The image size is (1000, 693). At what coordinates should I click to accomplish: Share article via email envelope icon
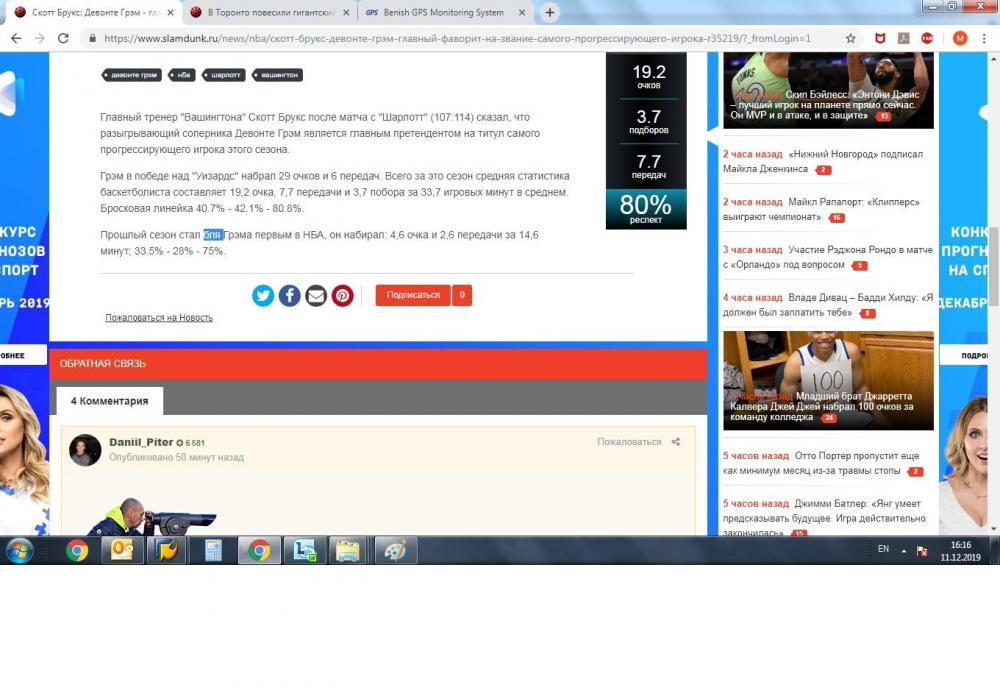(x=316, y=295)
